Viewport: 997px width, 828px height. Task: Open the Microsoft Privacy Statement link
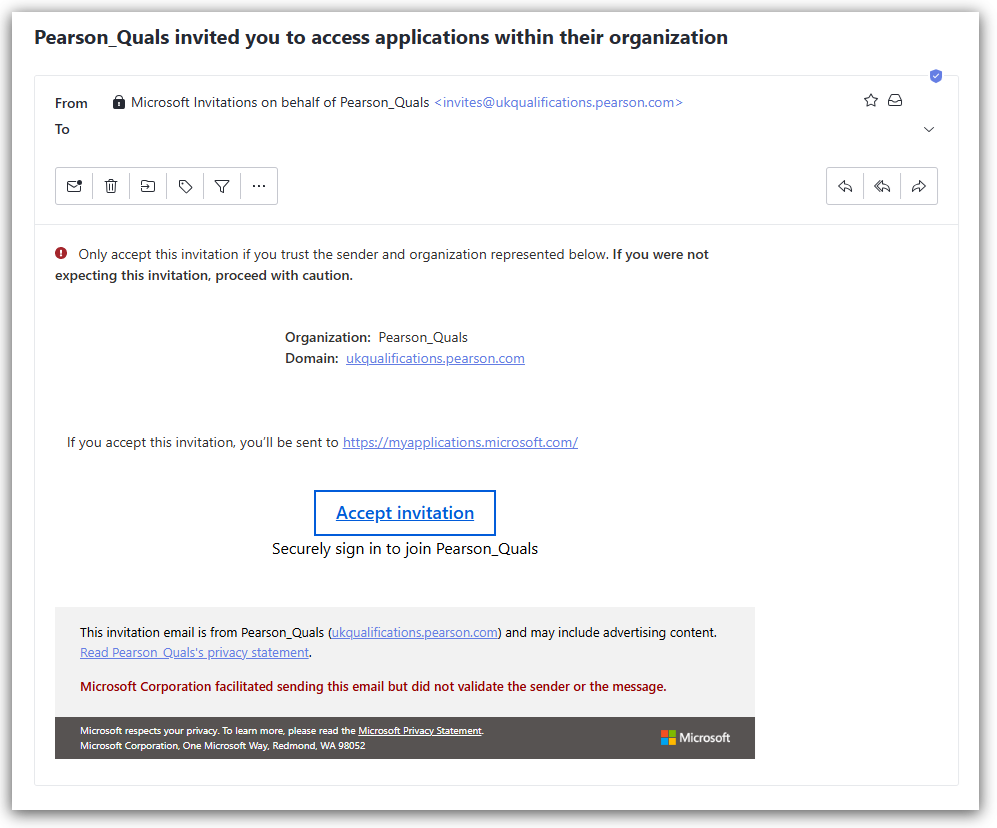click(420, 731)
